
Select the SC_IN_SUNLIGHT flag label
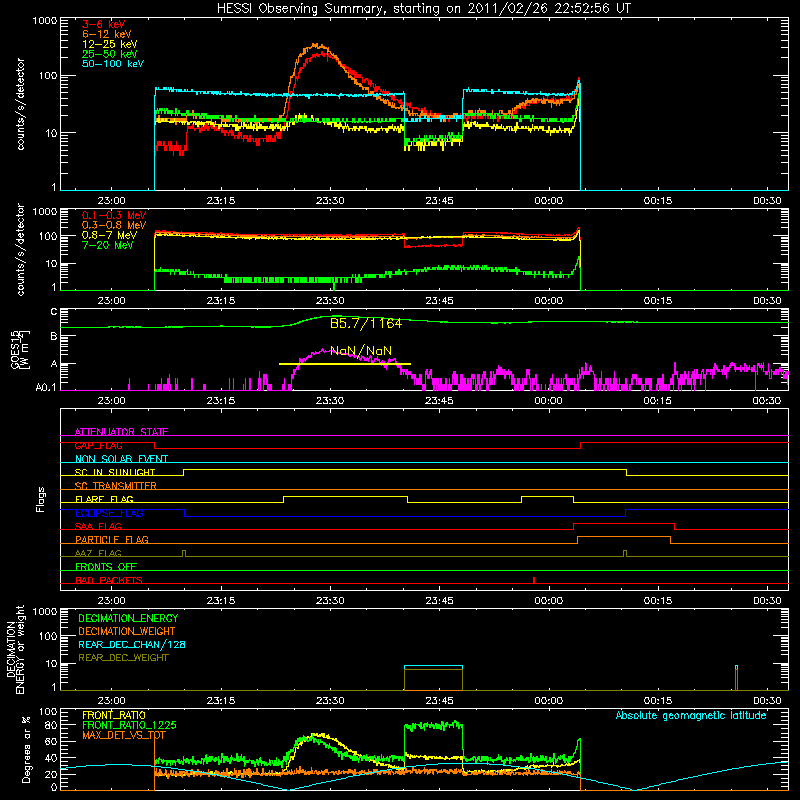[x=115, y=472]
